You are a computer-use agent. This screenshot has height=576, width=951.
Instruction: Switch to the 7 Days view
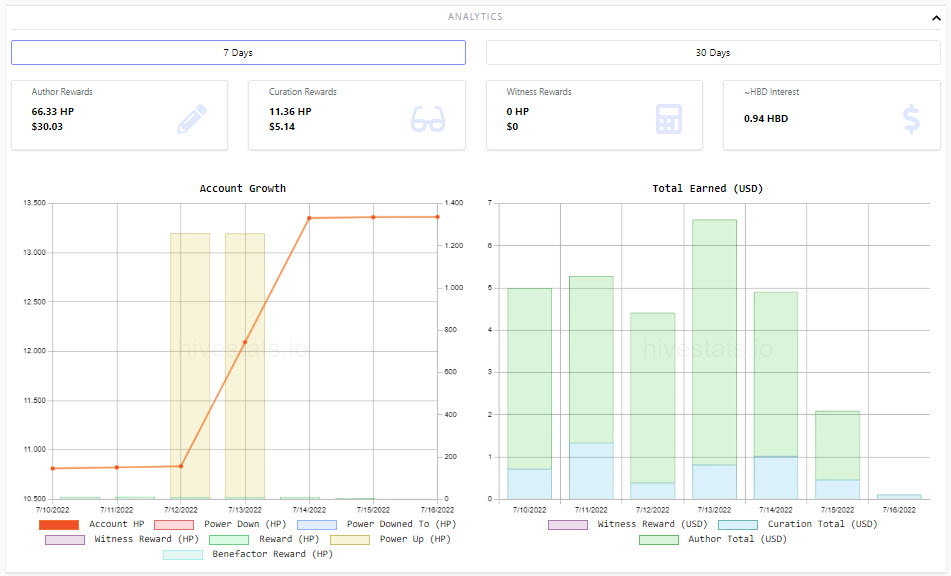(x=238, y=53)
